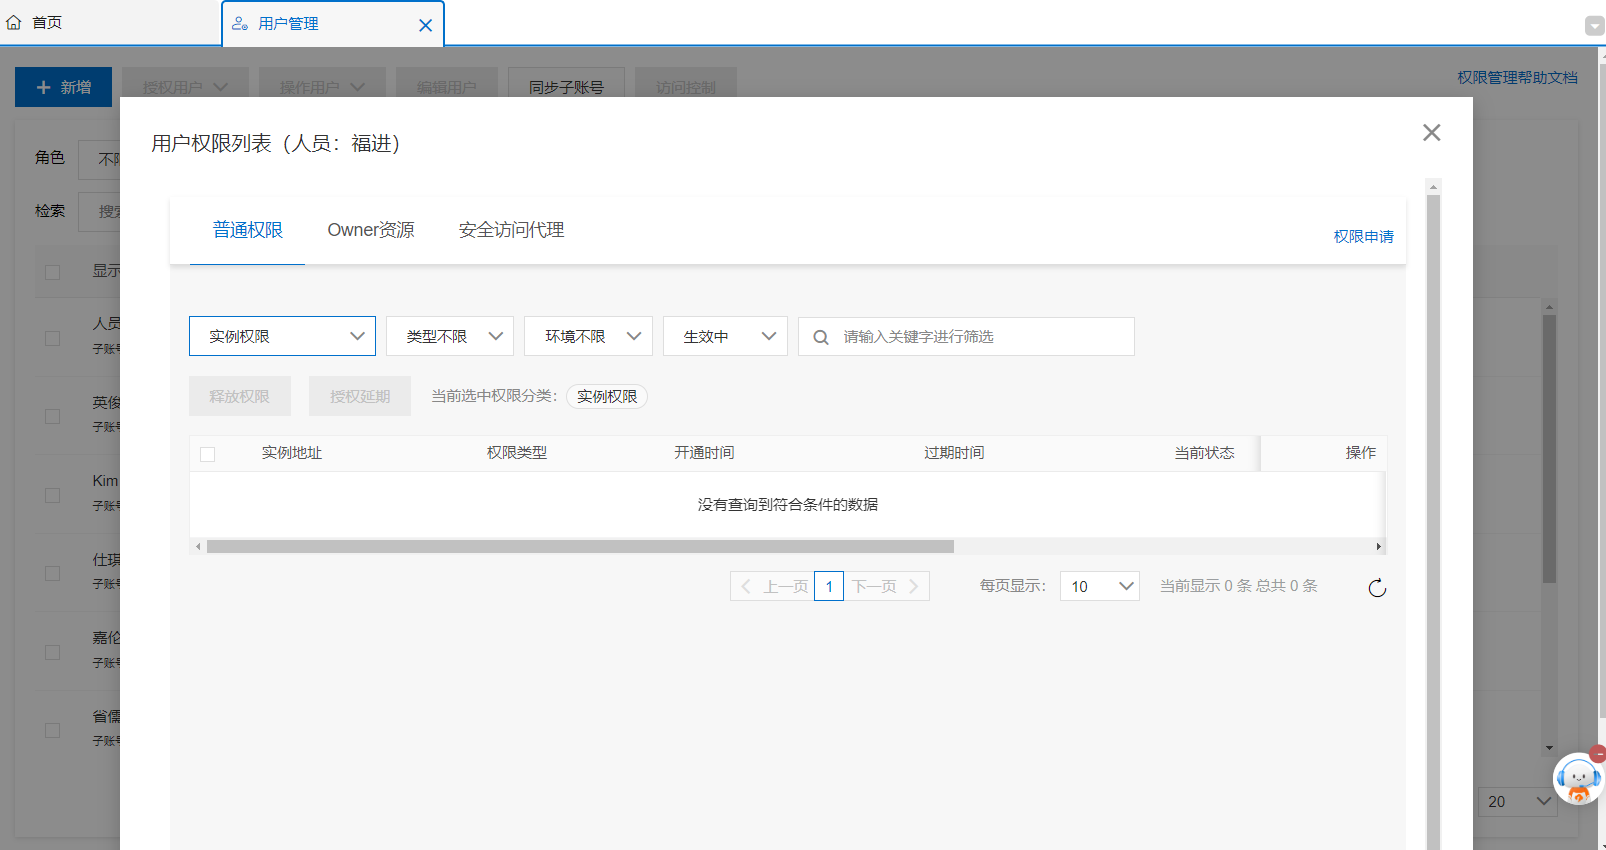The width and height of the screenshot is (1606, 850).
Task: Click the 实例权限 category tag
Action: point(607,397)
